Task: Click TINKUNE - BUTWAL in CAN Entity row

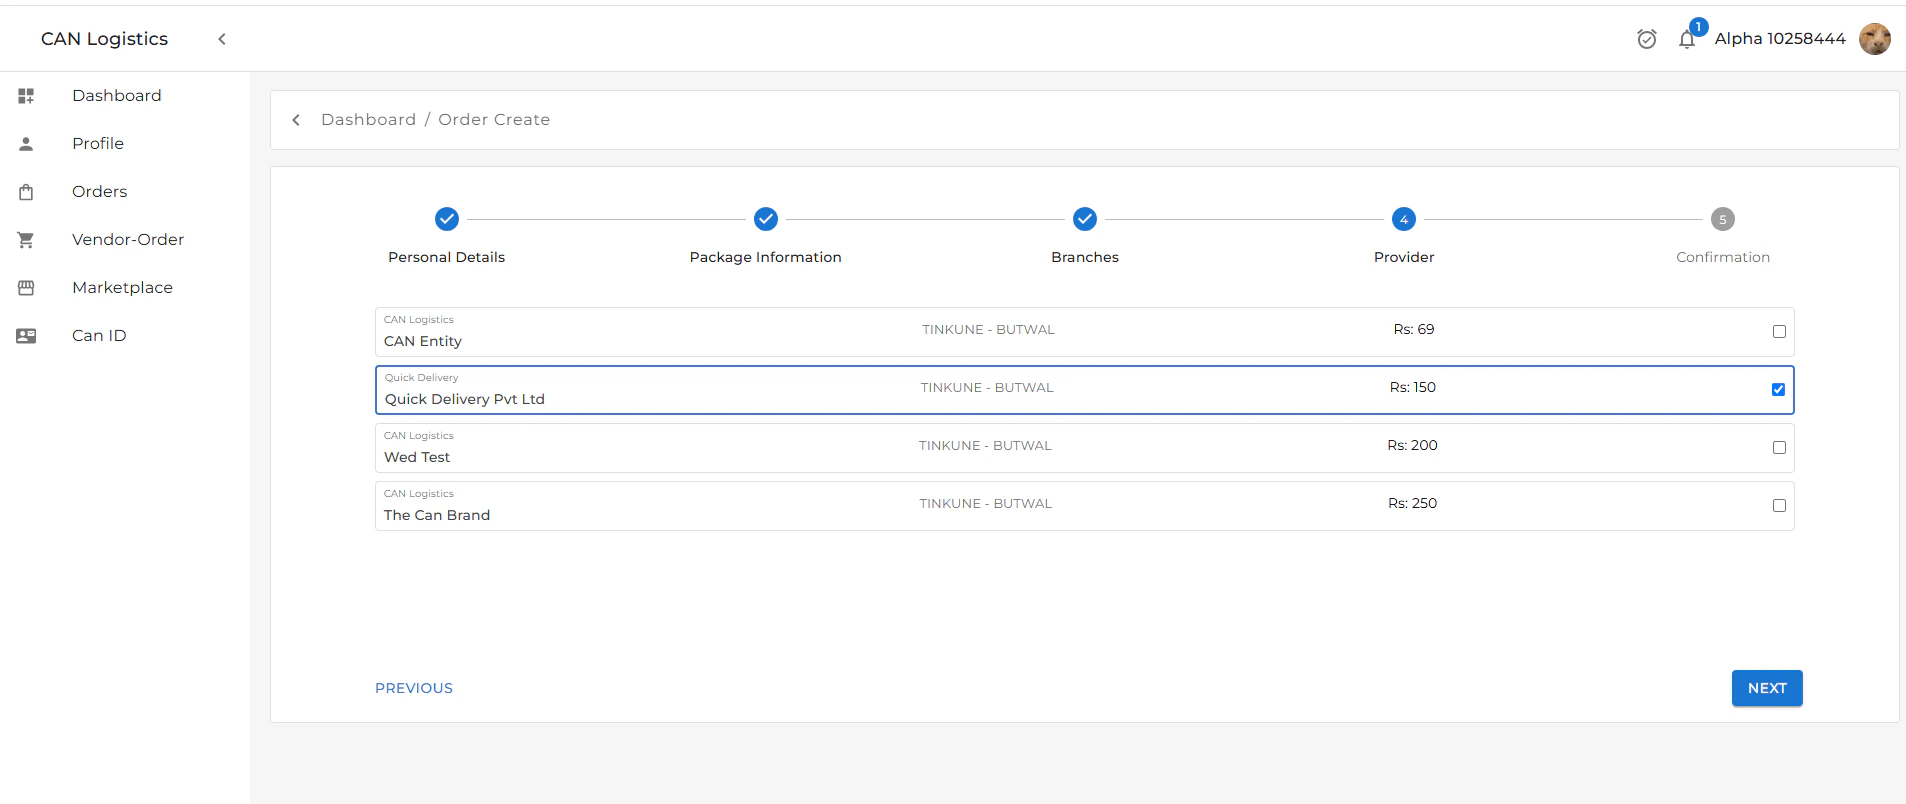Action: tap(988, 330)
